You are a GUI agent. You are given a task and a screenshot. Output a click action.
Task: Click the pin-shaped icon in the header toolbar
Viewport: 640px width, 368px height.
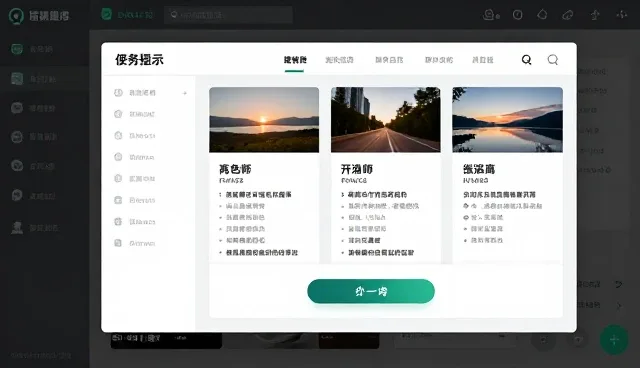(595, 15)
